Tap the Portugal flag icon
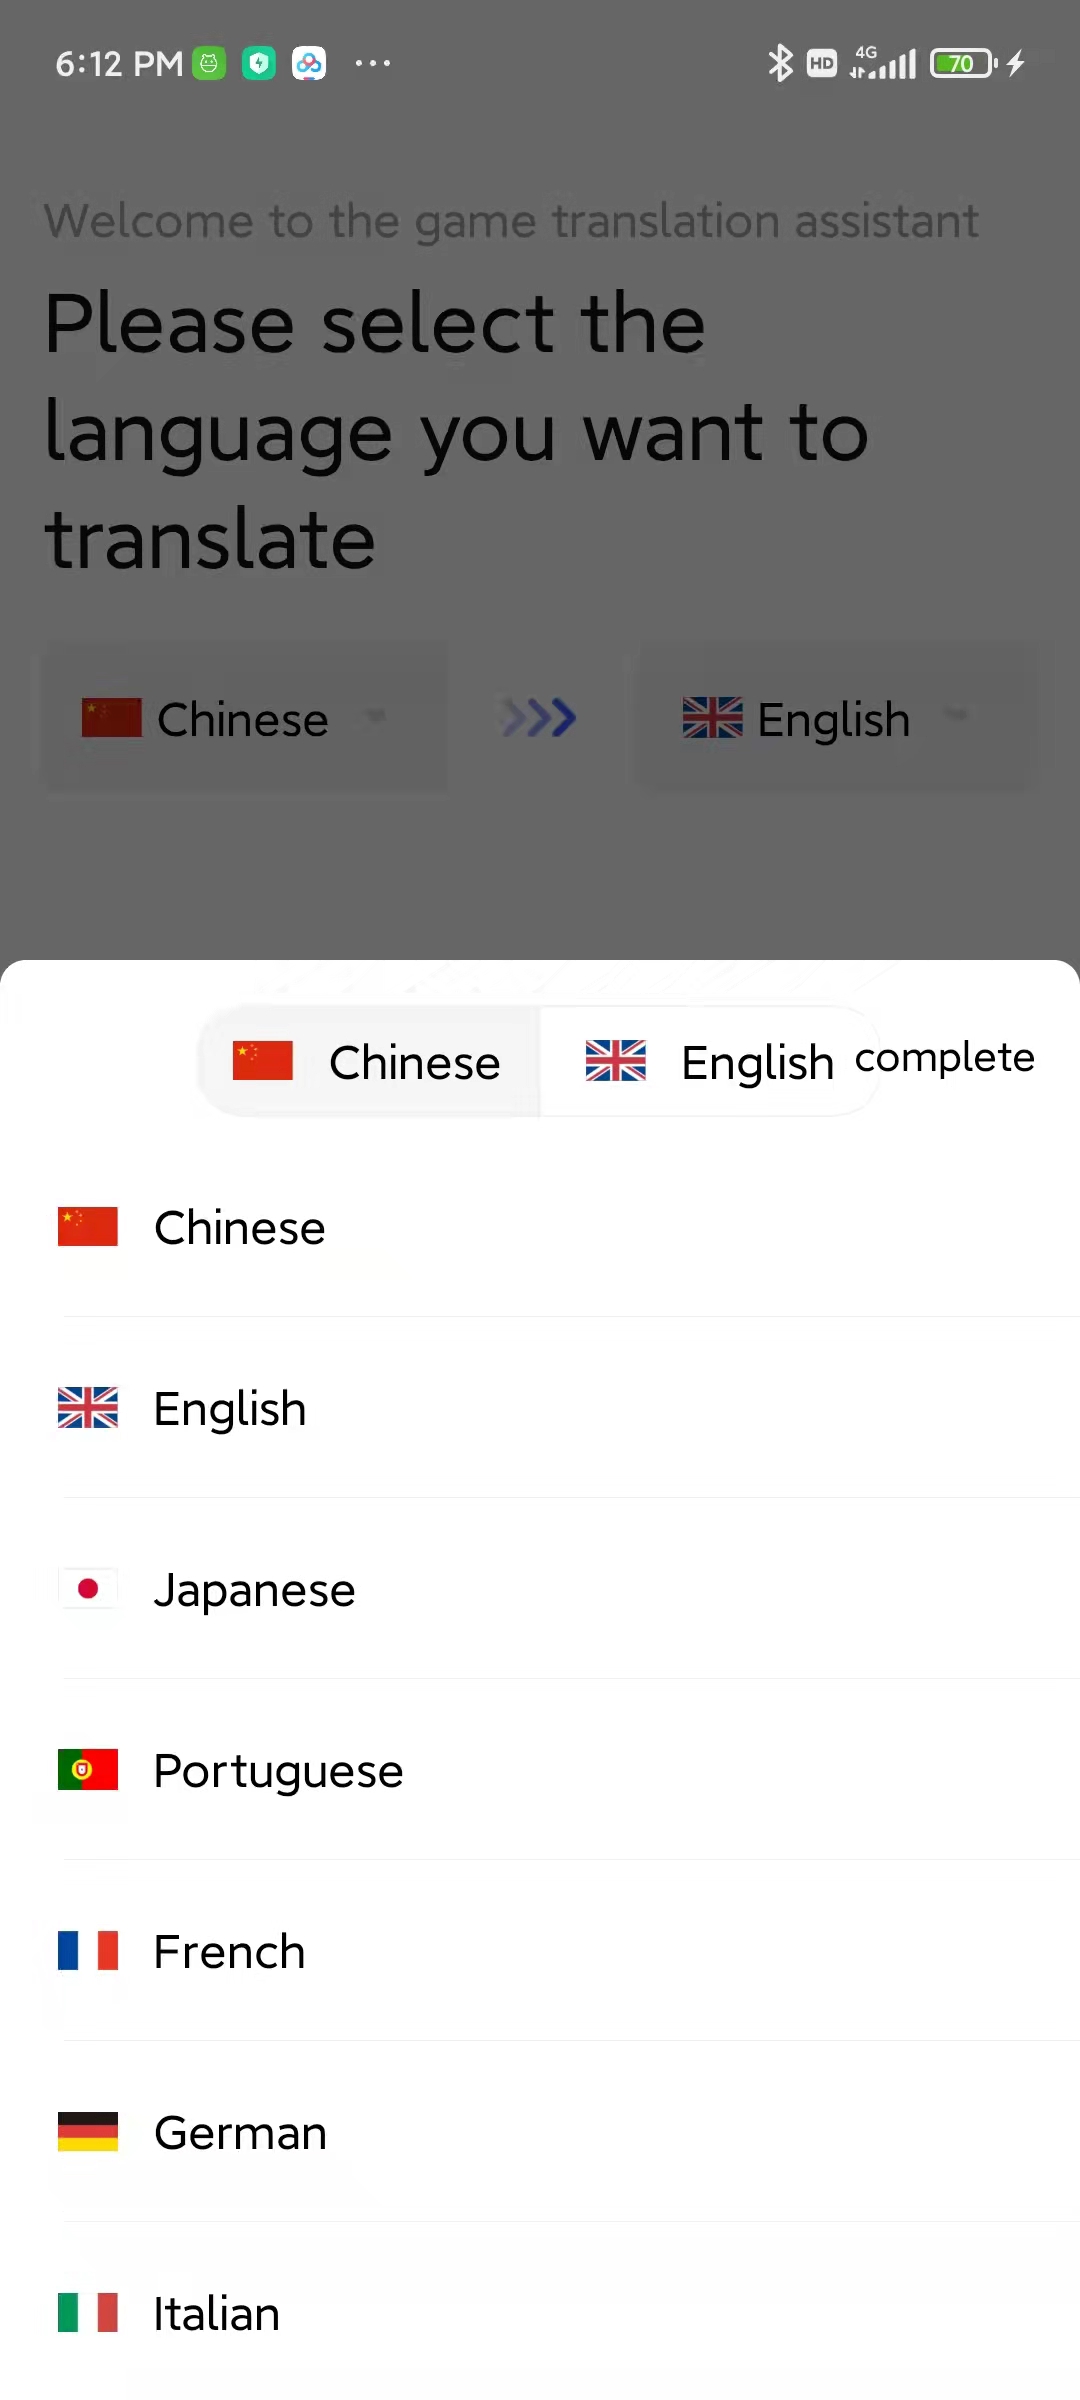 (88, 1770)
